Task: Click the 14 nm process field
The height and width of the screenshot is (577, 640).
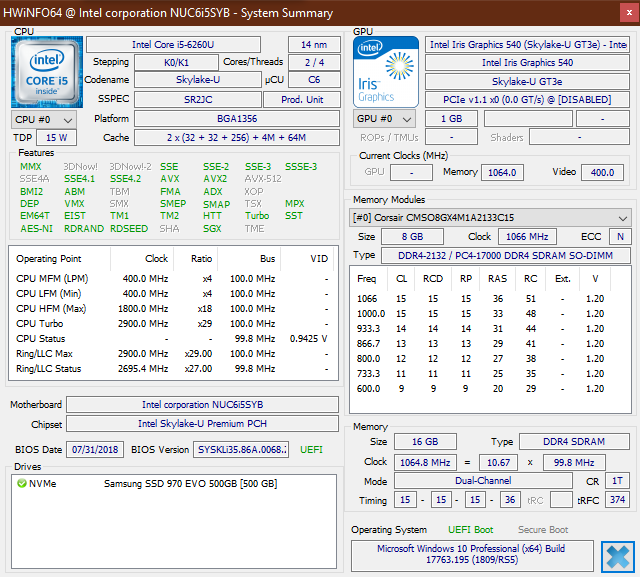Action: click(x=314, y=44)
